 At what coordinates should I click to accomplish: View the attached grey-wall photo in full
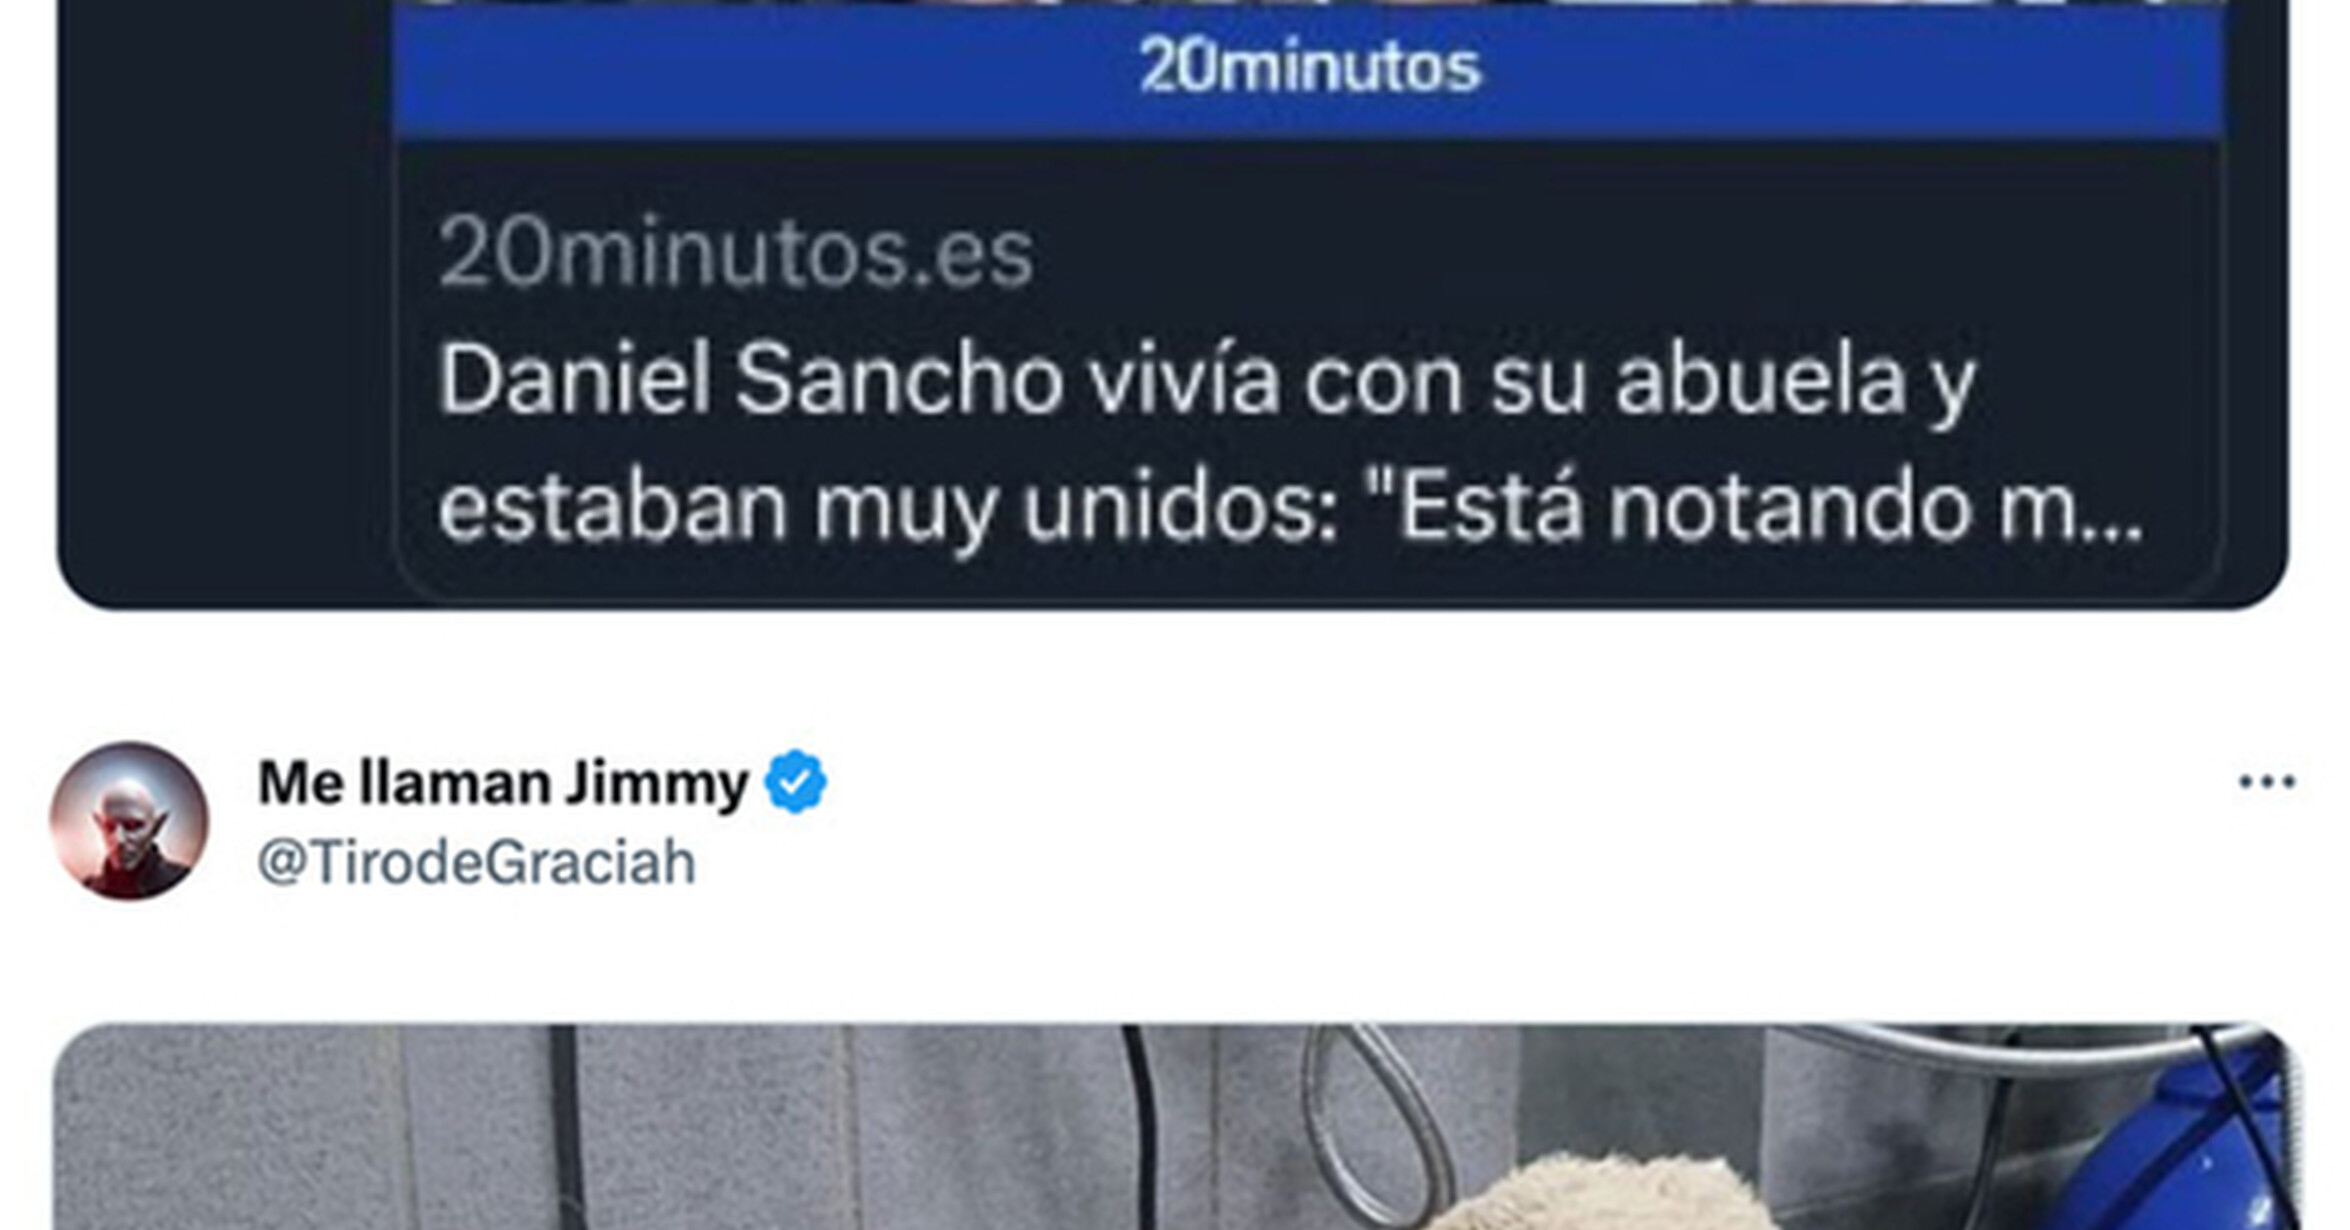pos(1178,1127)
